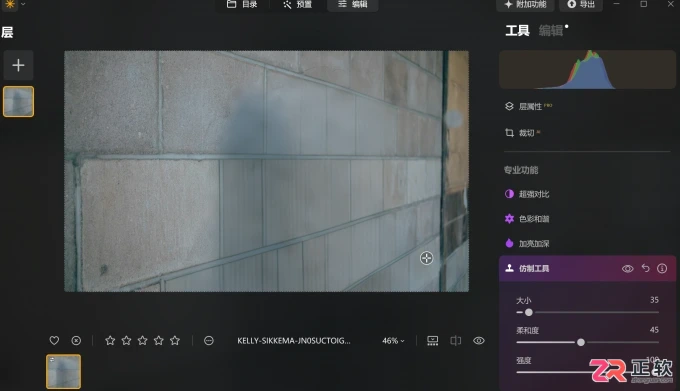Select the 编辑 edits tab in right panel
The image size is (680, 391).
pyautogui.click(x=551, y=31)
